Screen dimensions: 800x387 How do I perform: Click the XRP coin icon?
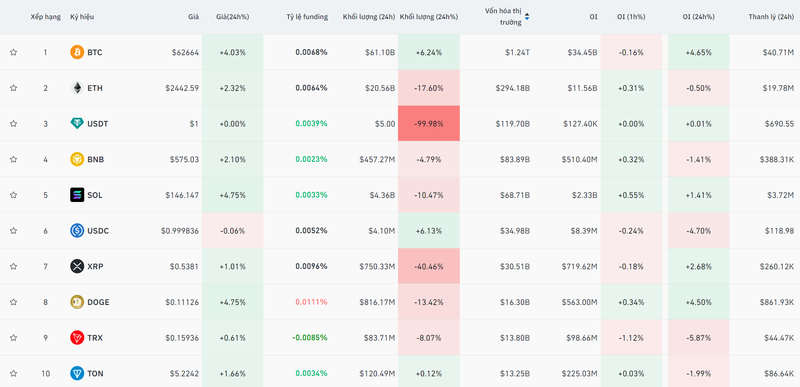point(77,266)
